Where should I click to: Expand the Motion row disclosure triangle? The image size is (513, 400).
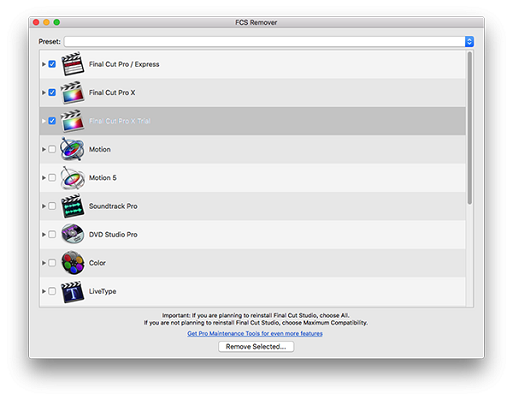coord(44,149)
